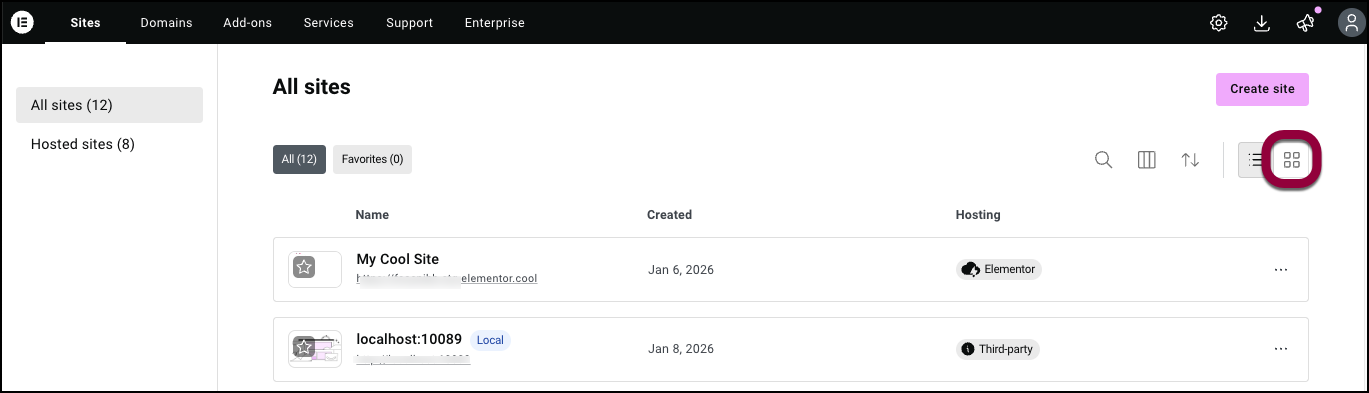The width and height of the screenshot is (1369, 393).
Task: Open the Add-ons menu
Action: point(247,22)
